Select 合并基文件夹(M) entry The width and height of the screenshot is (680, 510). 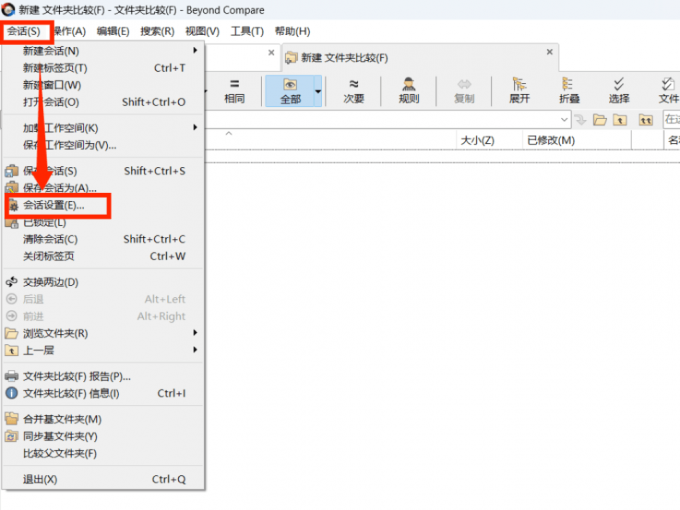pyautogui.click(x=103, y=419)
